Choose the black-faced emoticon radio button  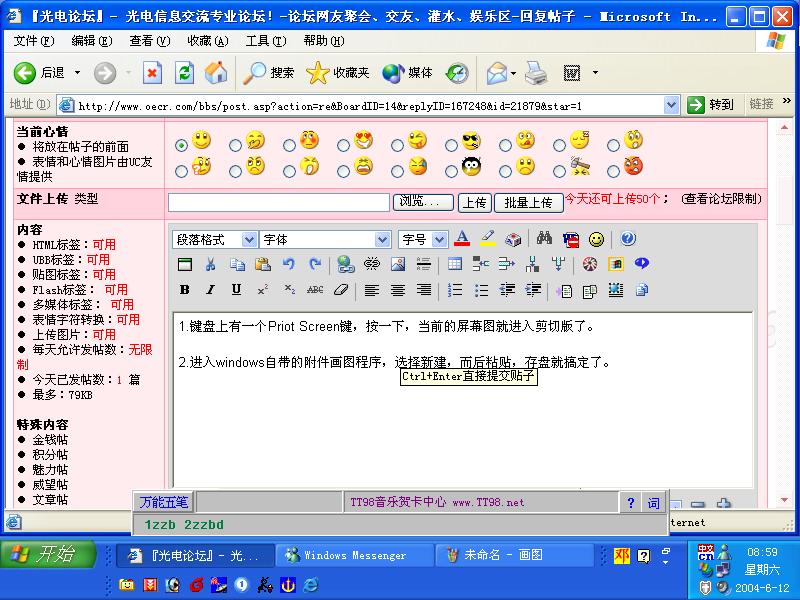[451, 171]
